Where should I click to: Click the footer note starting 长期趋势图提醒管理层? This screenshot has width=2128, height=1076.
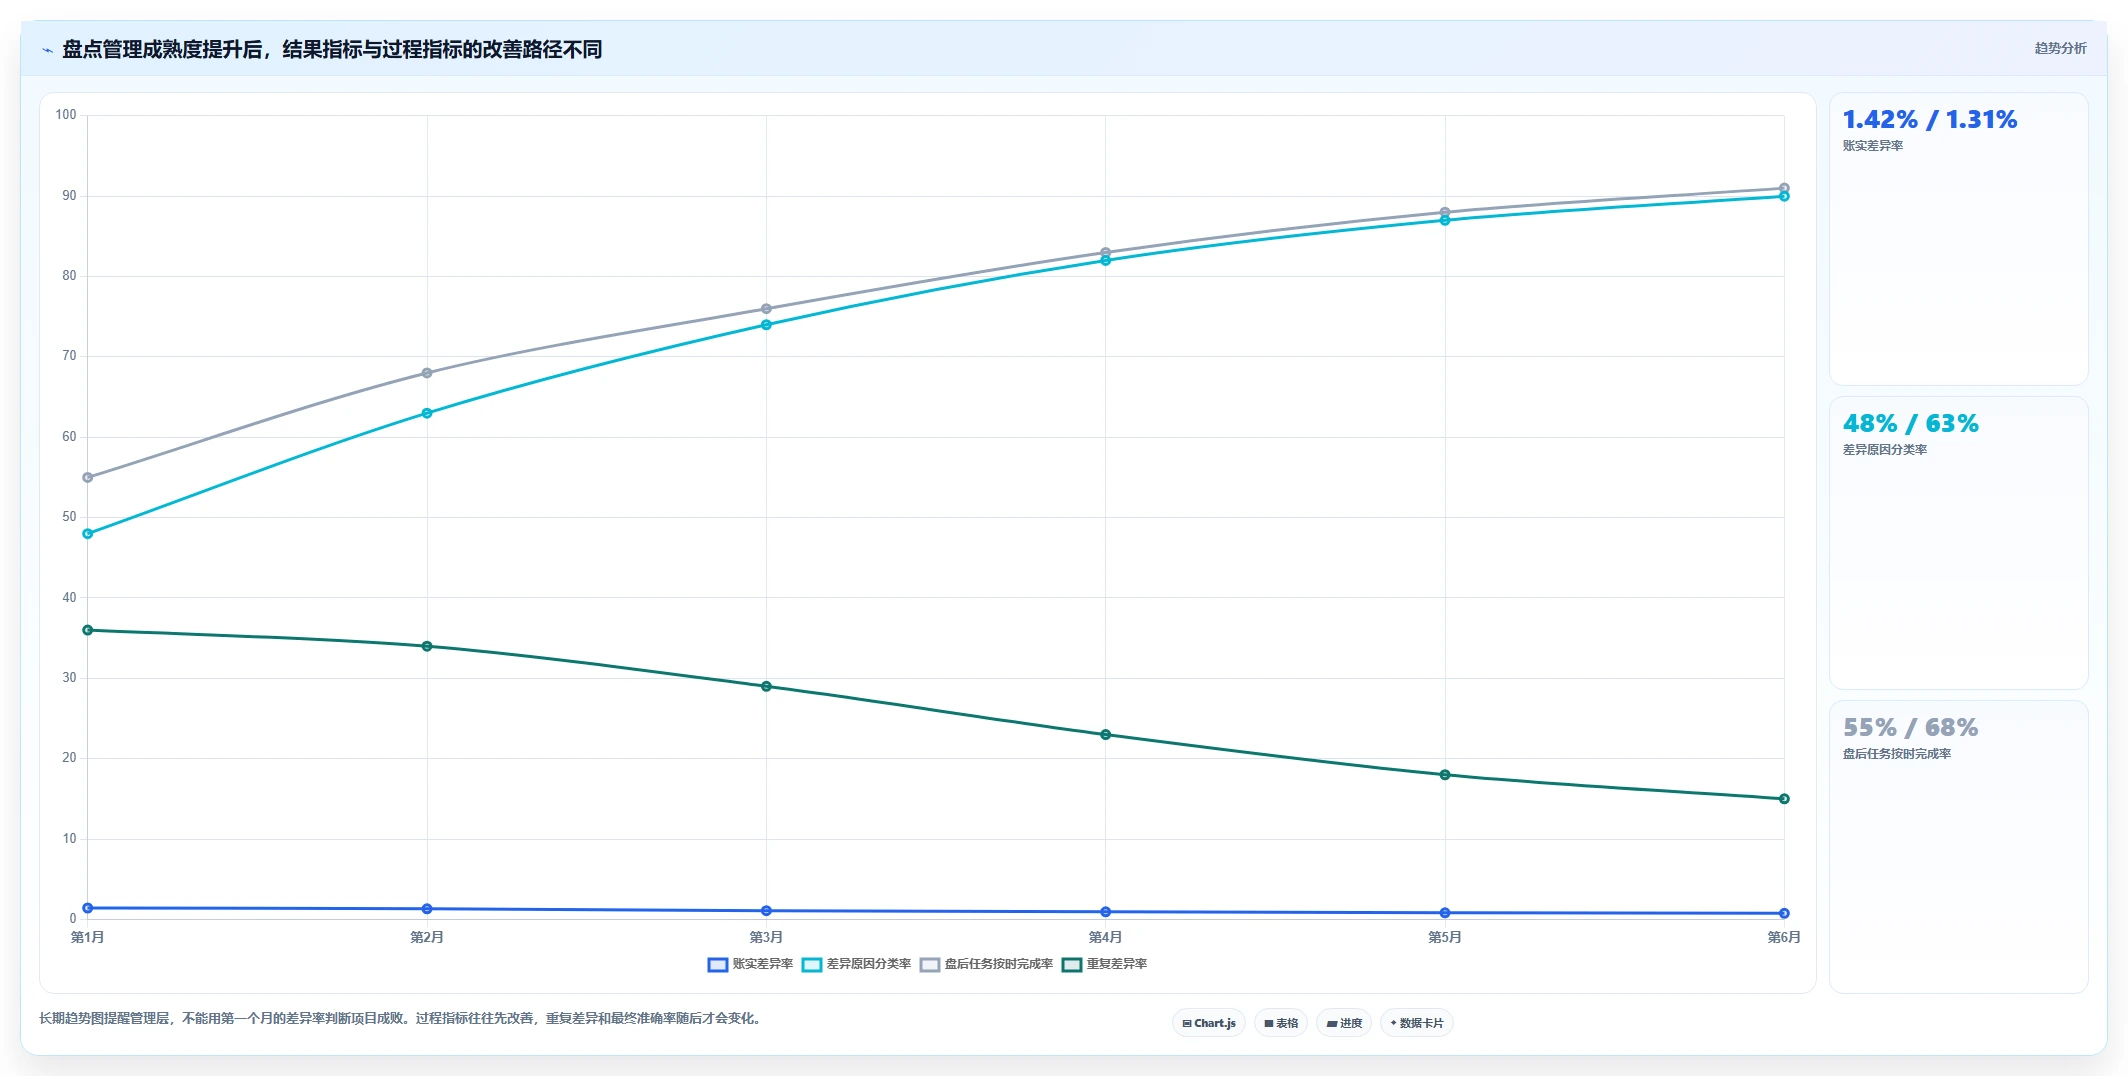(x=402, y=1019)
